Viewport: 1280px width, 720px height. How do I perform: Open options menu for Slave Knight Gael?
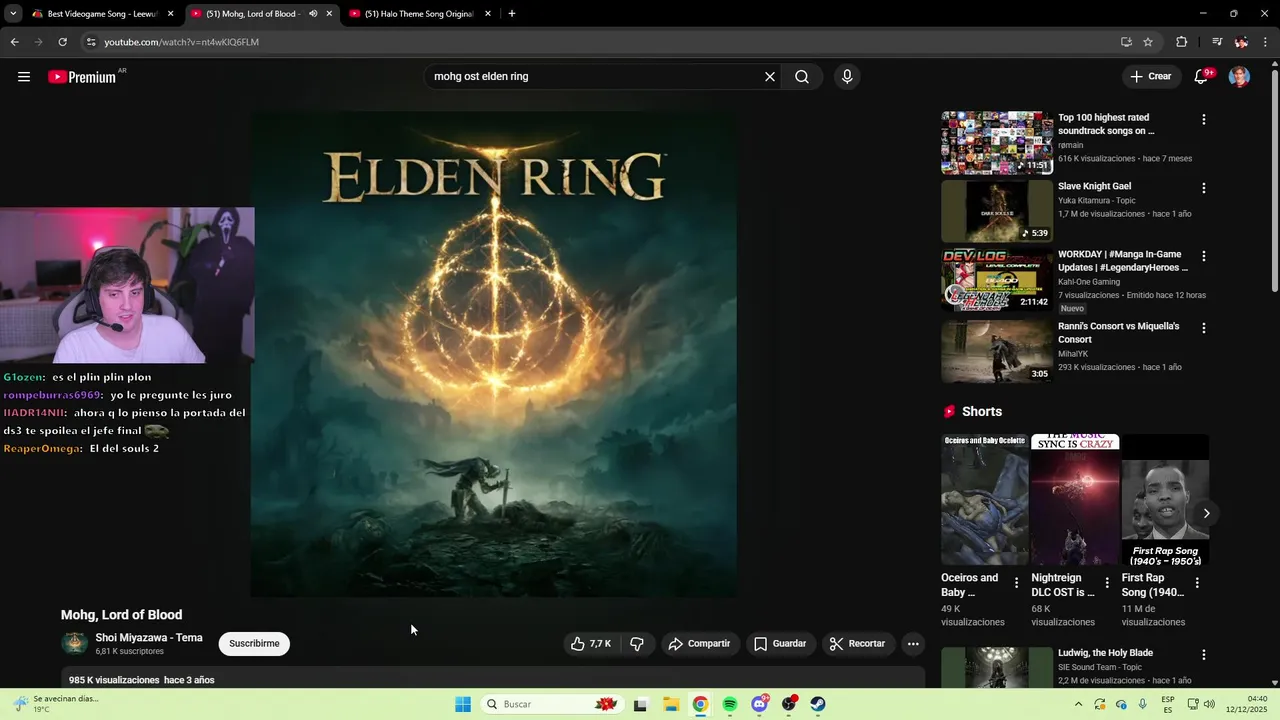(x=1203, y=188)
